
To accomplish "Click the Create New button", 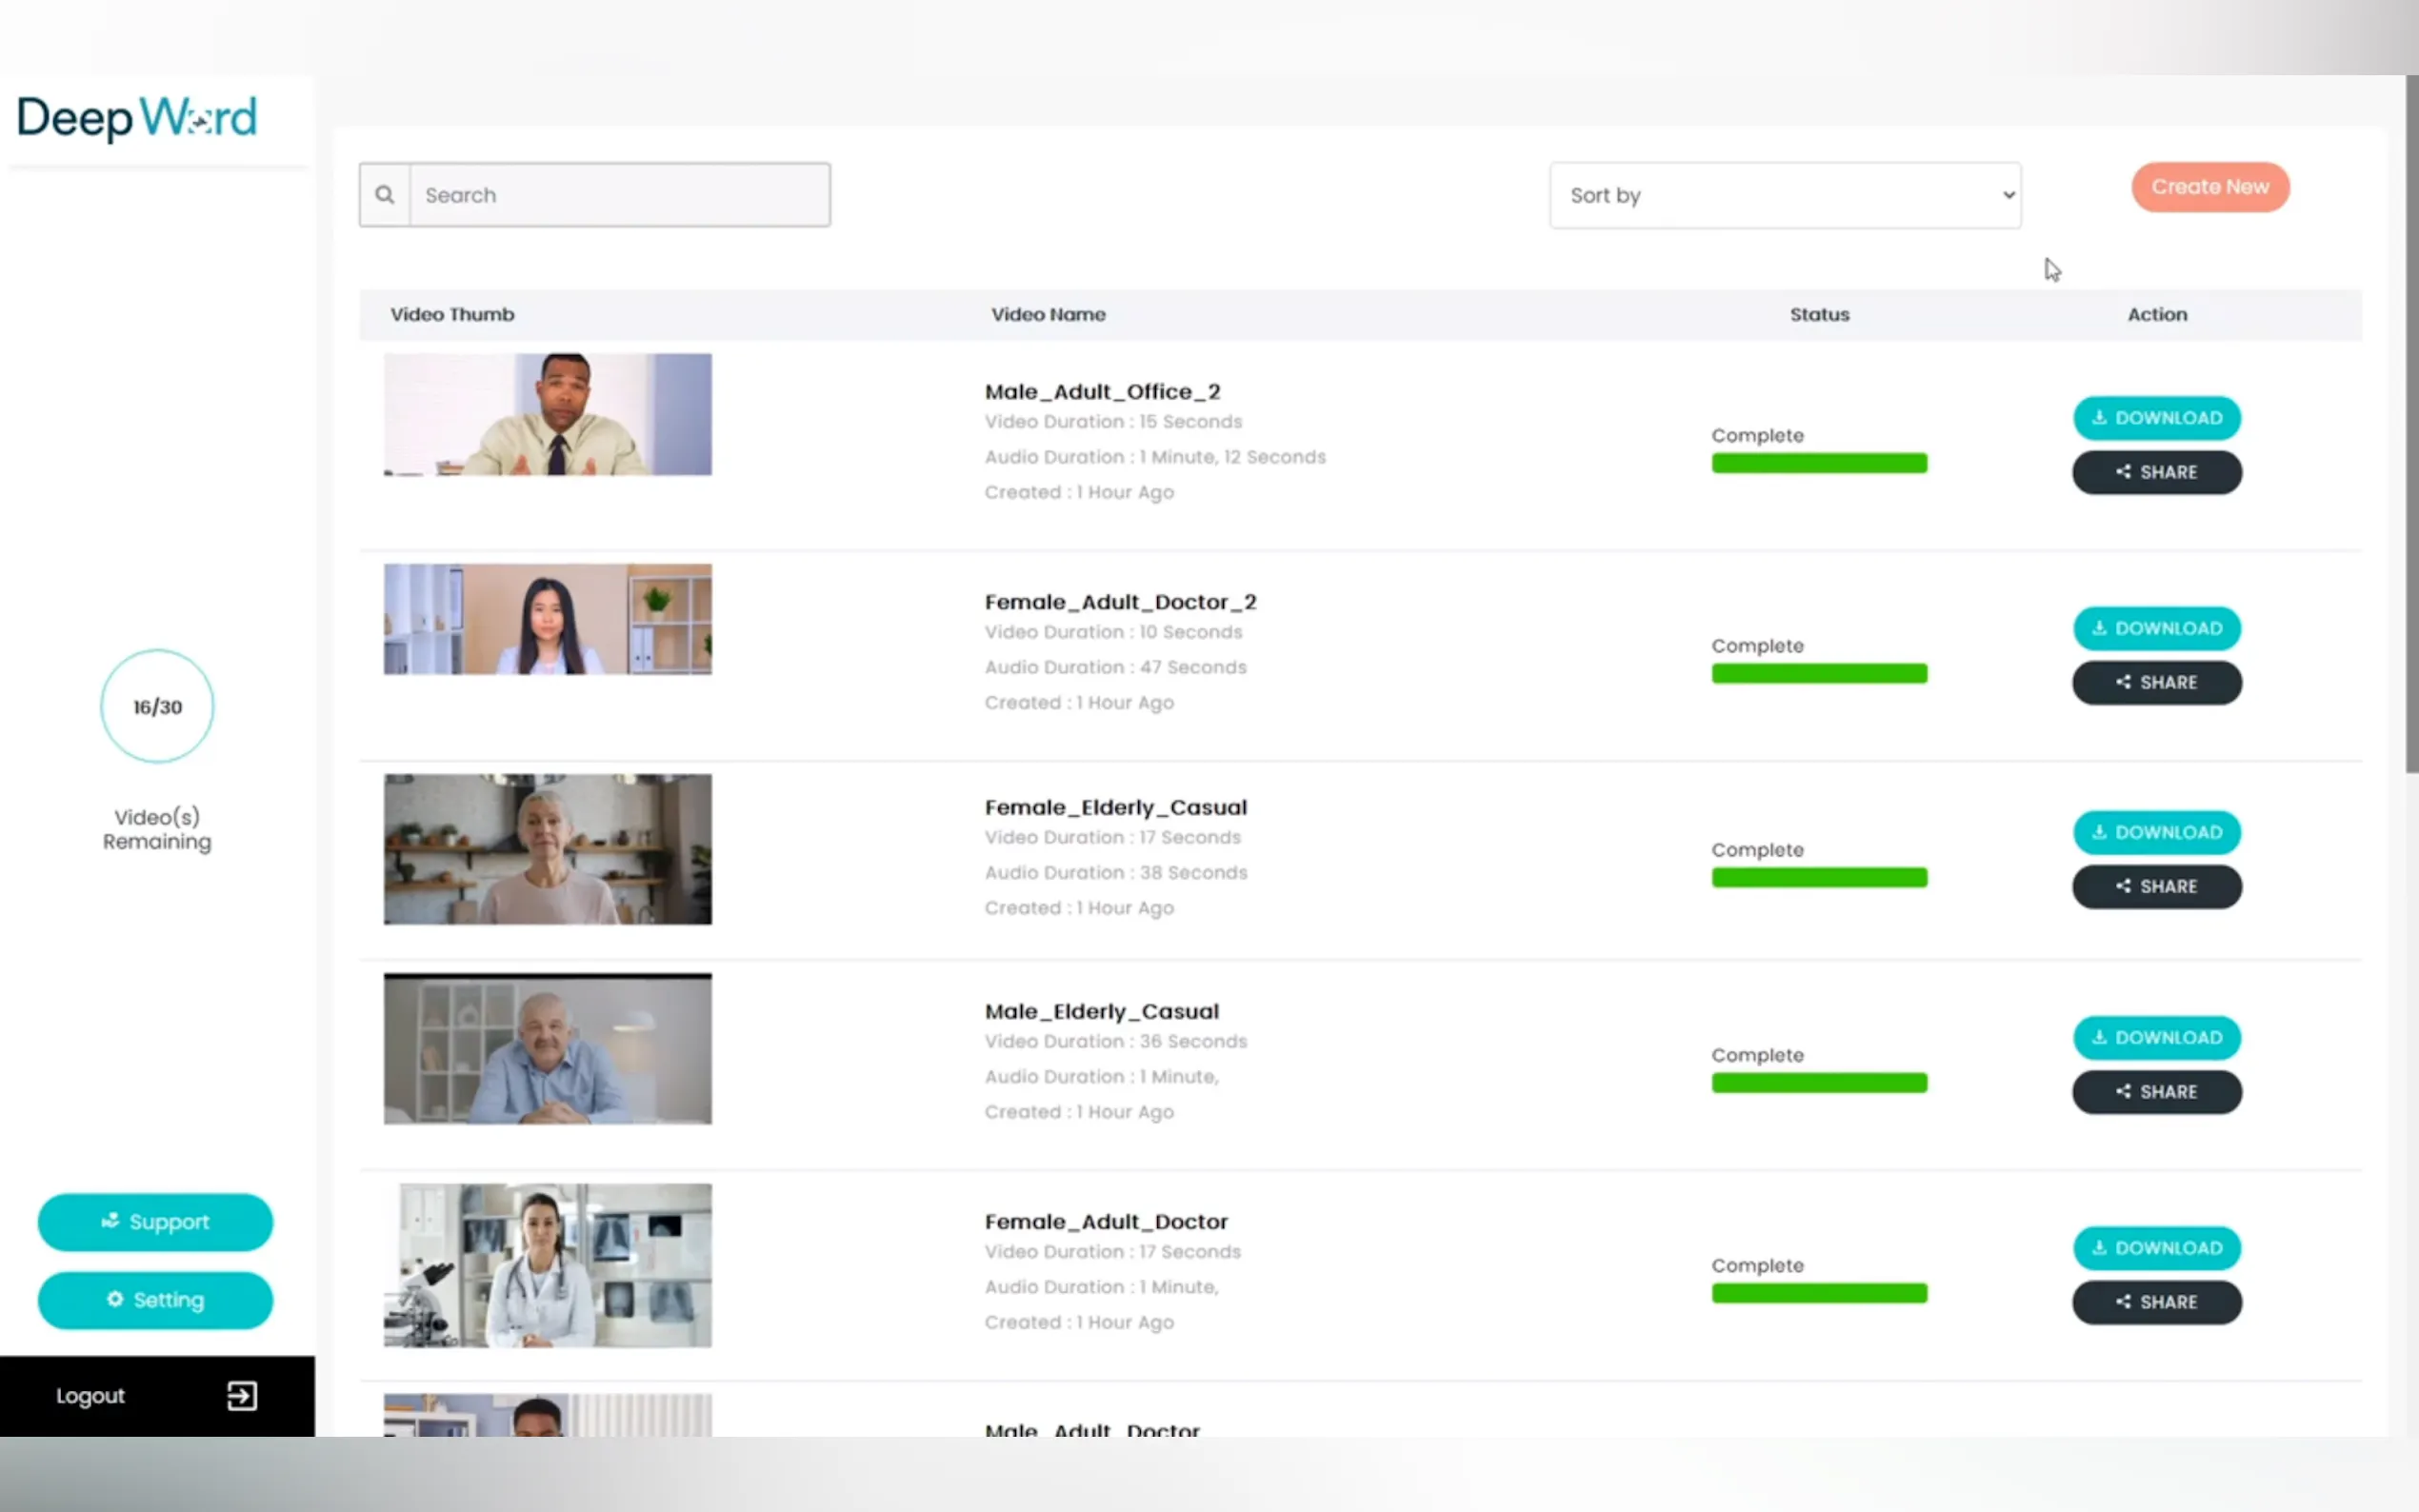I will tap(2209, 187).
